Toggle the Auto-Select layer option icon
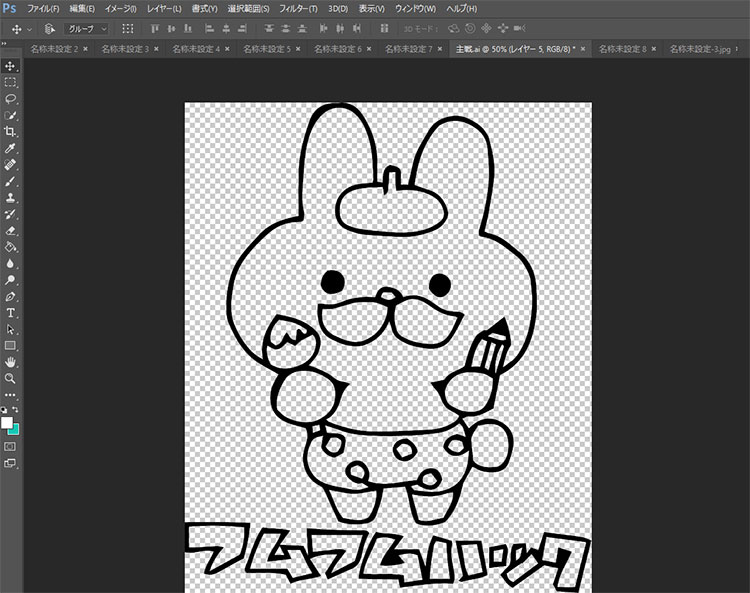This screenshot has width=750, height=593. pos(49,29)
